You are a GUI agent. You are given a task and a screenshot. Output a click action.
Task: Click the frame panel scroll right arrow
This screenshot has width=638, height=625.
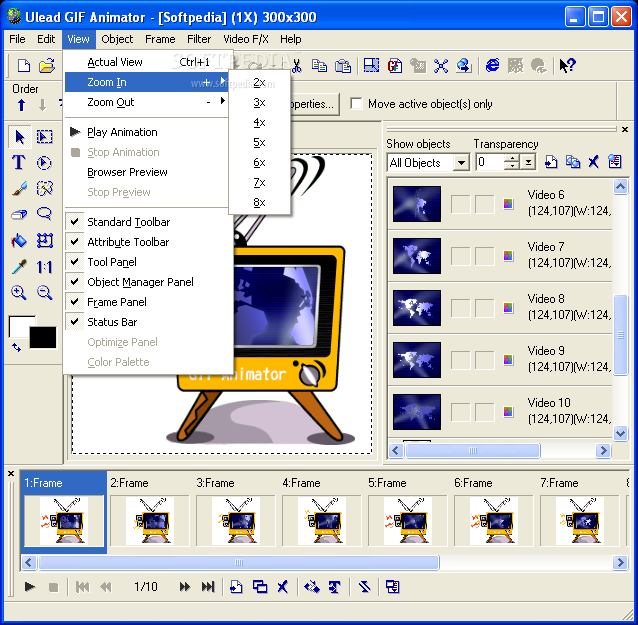620,563
